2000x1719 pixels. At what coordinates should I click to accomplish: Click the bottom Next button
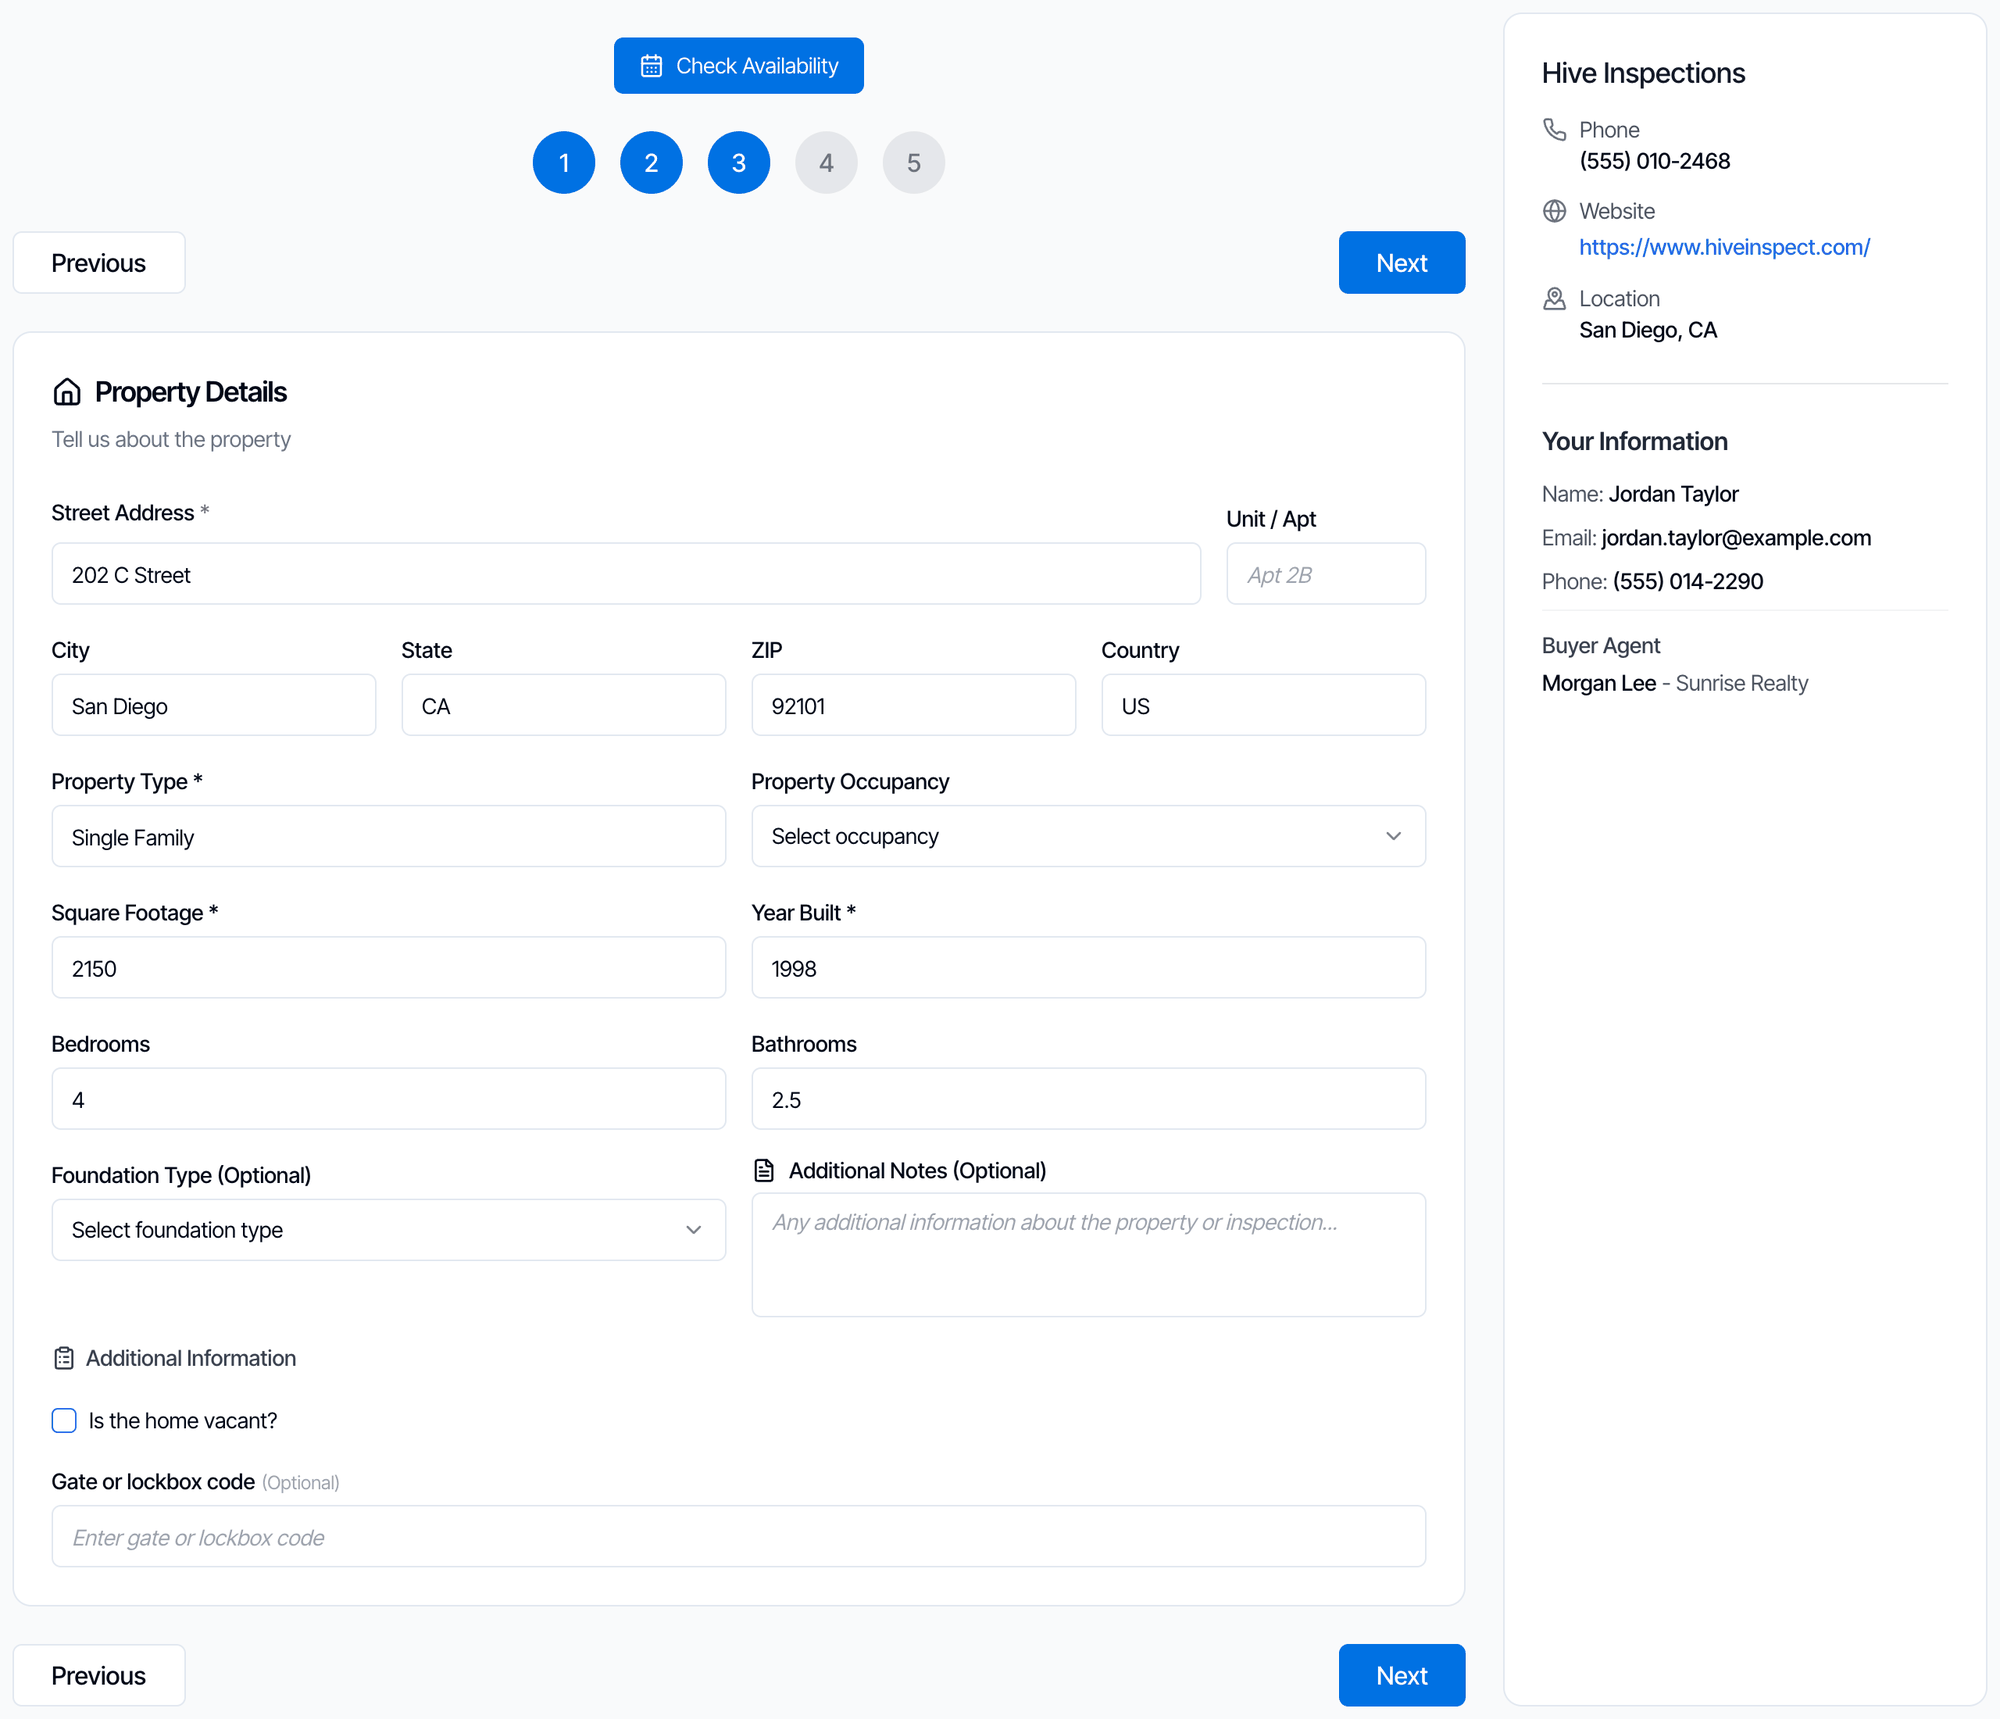click(1402, 1675)
